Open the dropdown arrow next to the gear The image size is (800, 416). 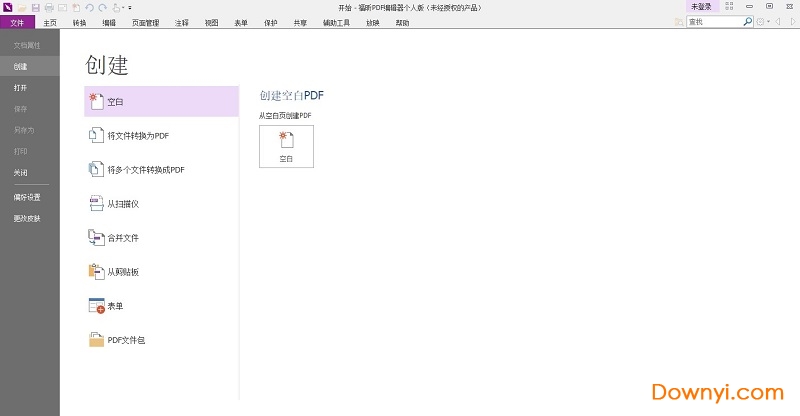coord(768,21)
